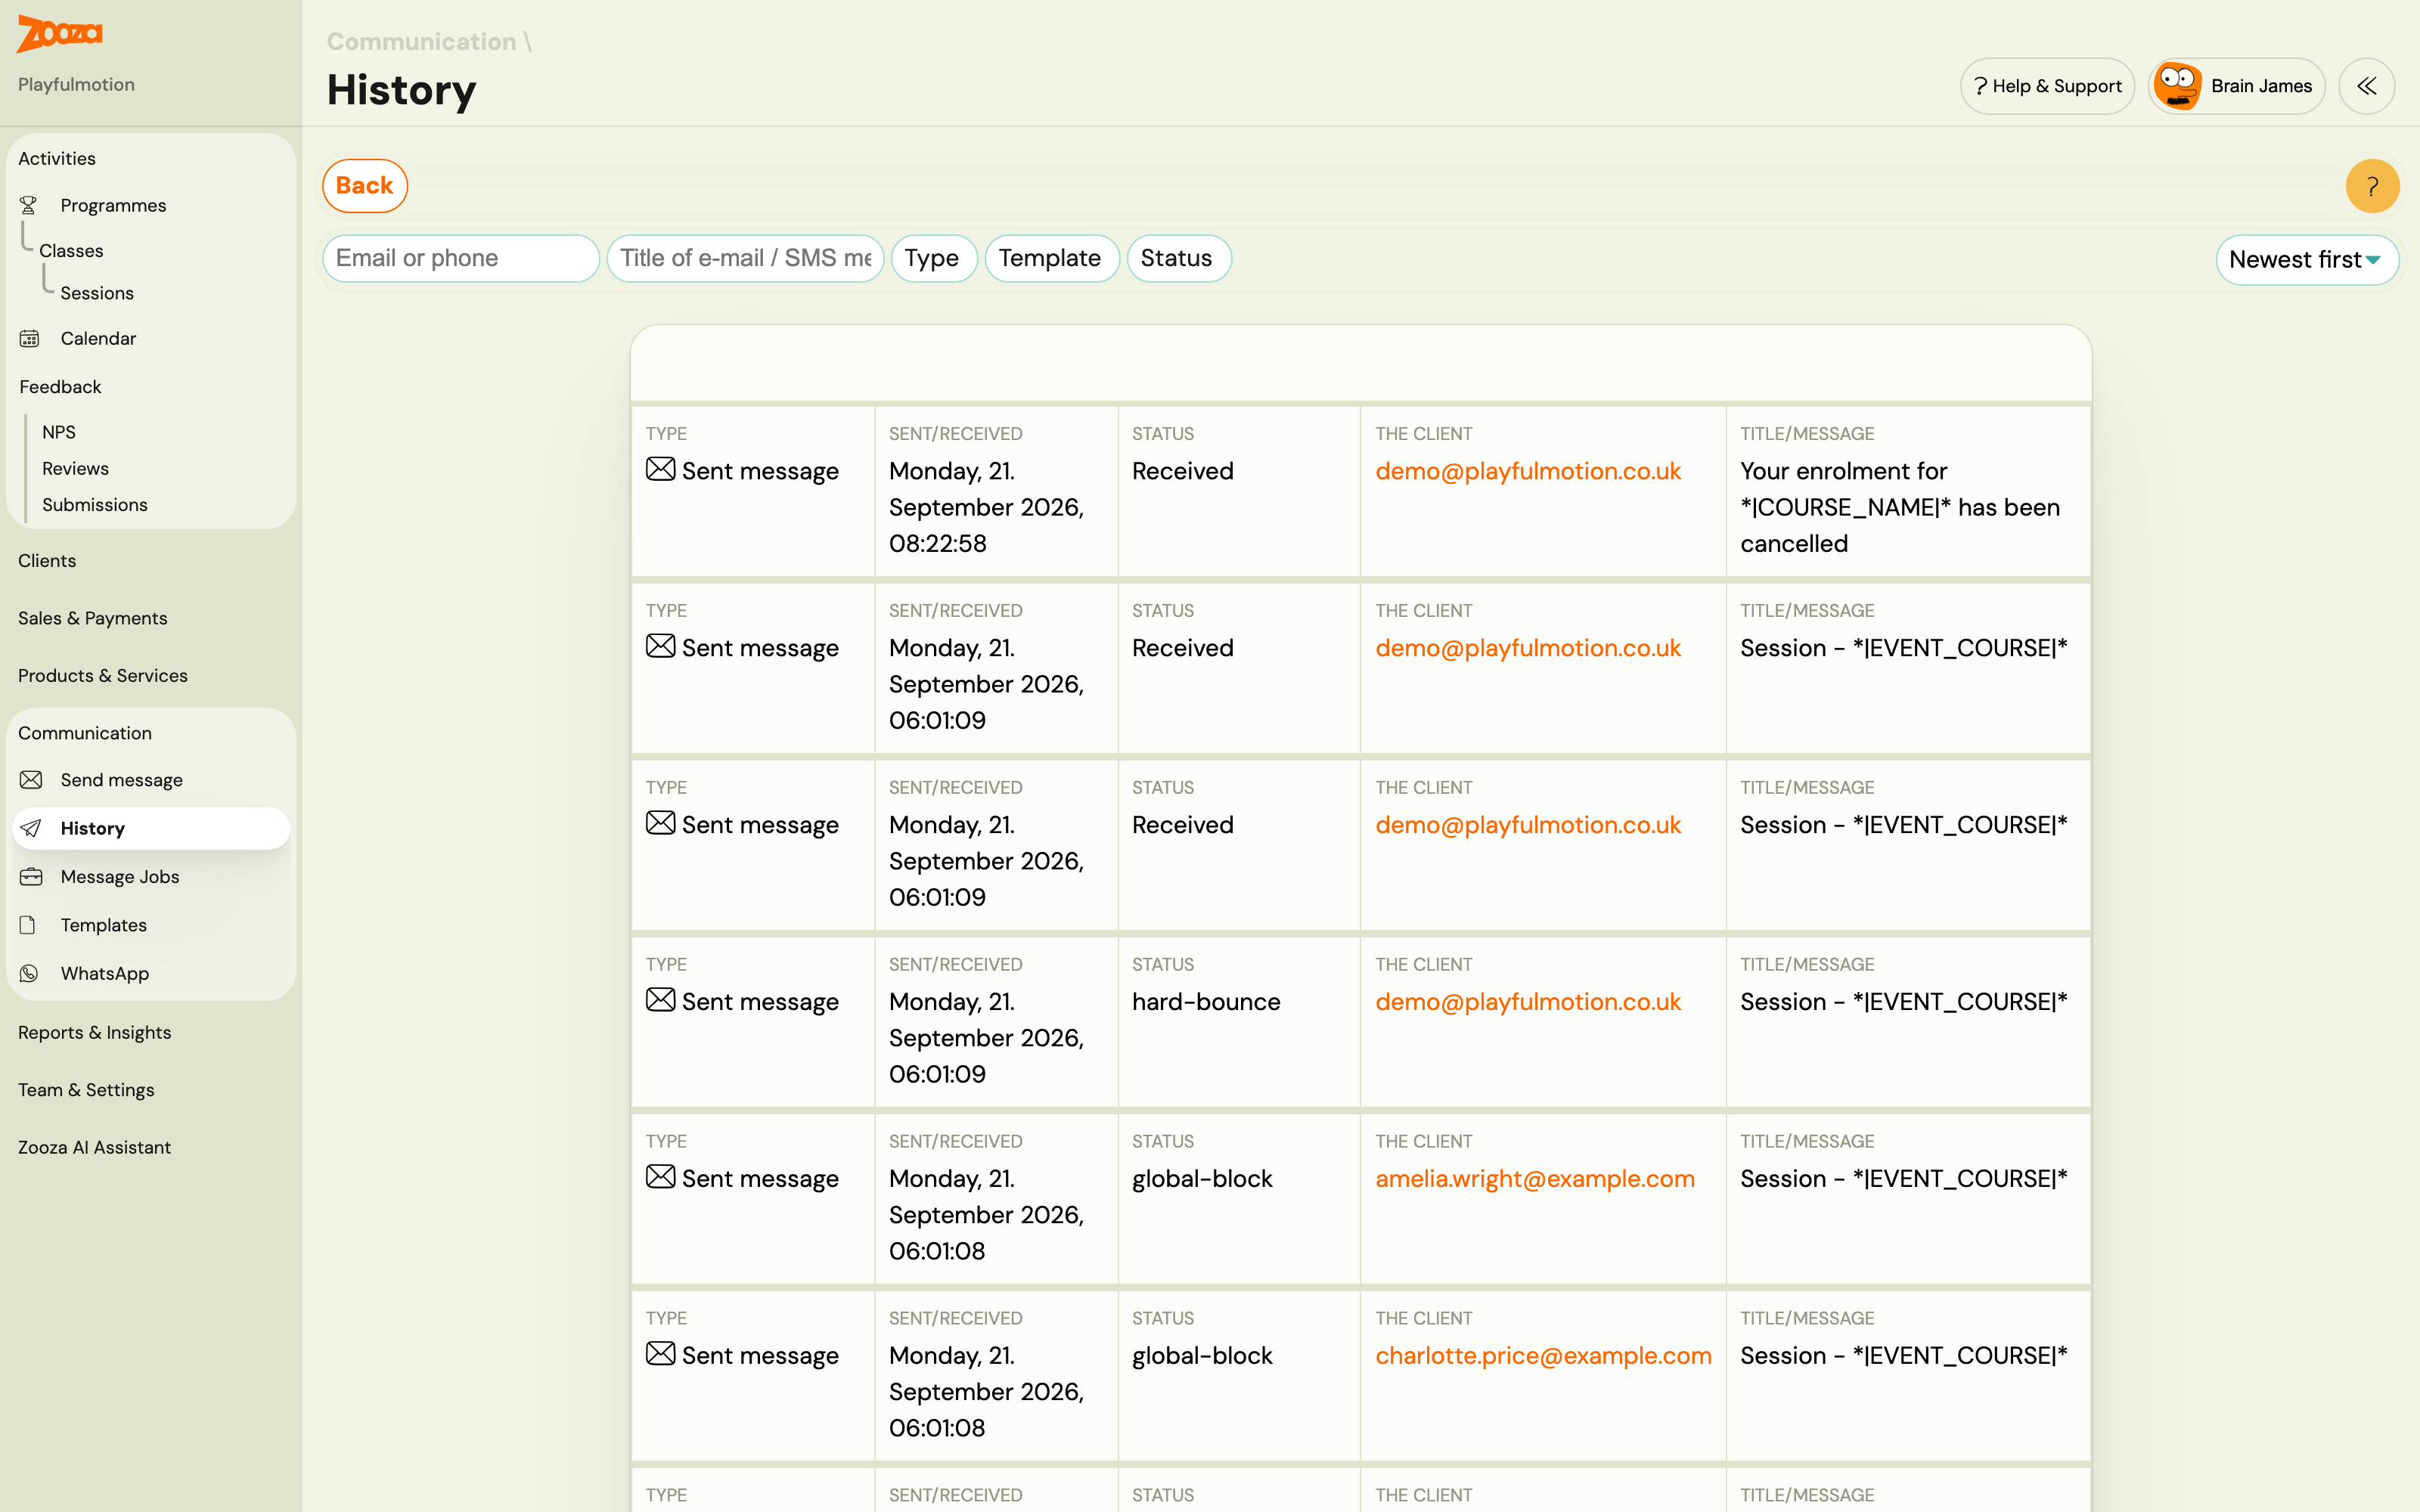Open Sales & Payments section
Image resolution: width=2420 pixels, height=1512 pixels.
click(93, 618)
